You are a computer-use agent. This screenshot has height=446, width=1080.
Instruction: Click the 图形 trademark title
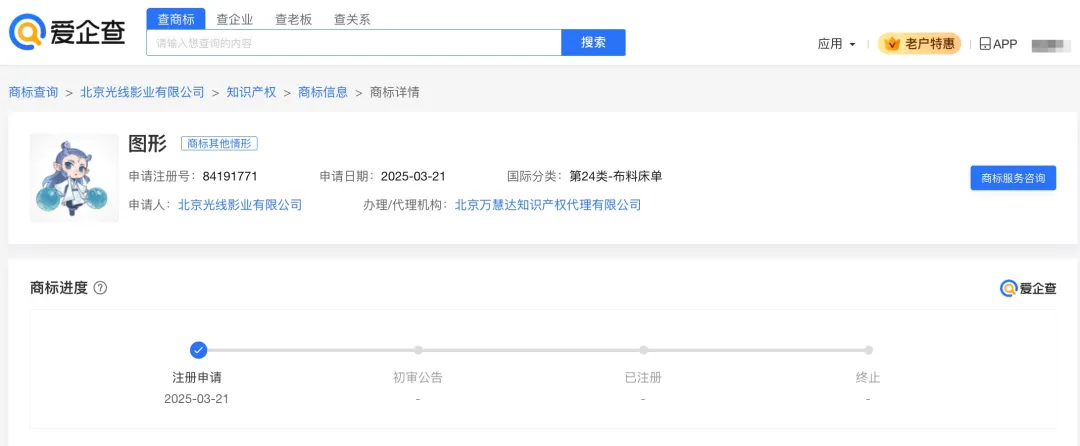(x=147, y=143)
